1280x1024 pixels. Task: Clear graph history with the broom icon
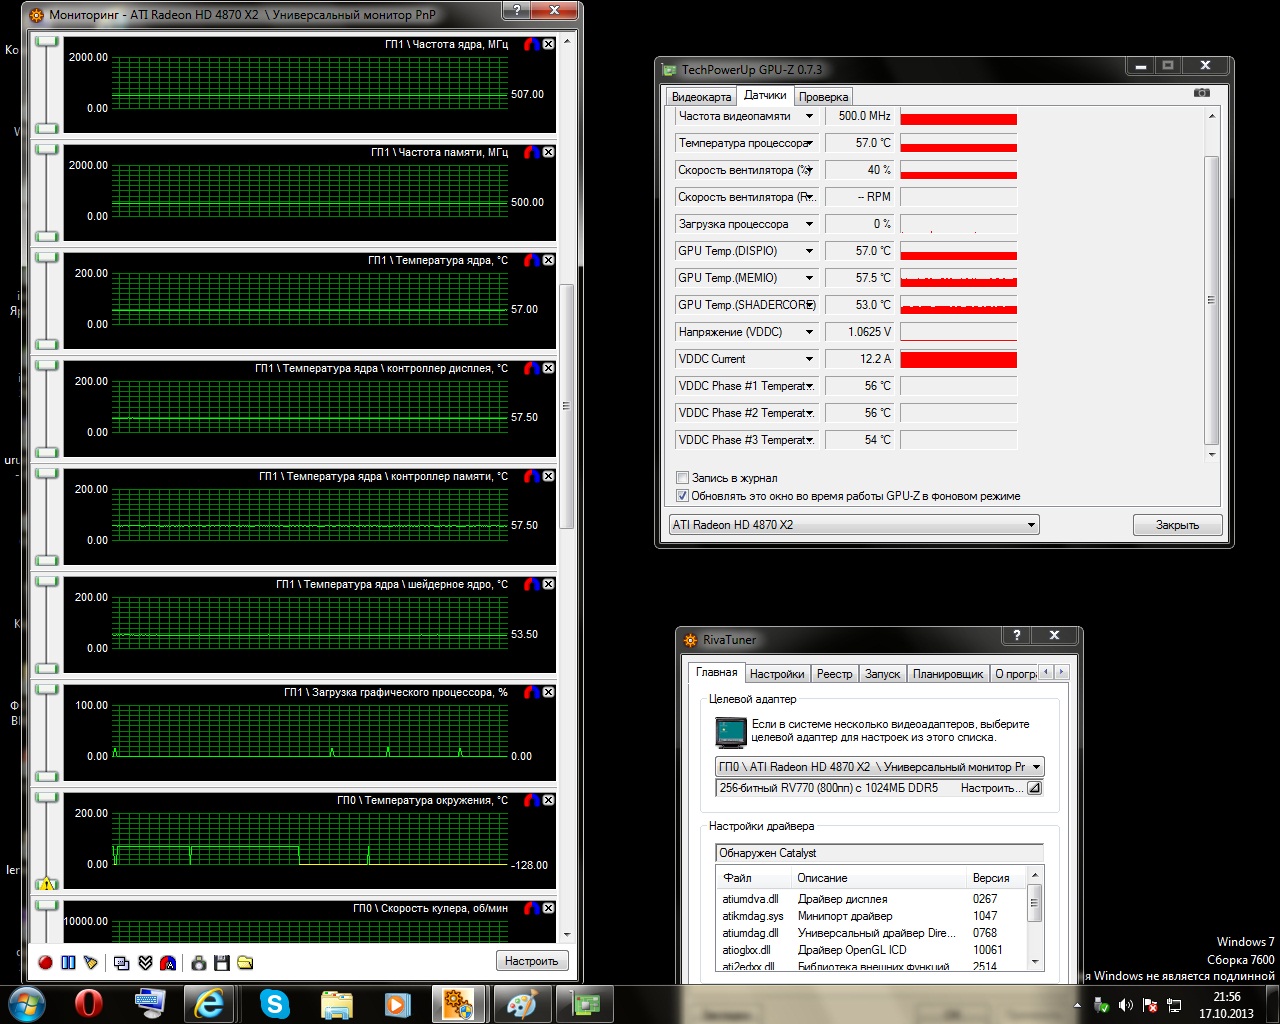91,962
